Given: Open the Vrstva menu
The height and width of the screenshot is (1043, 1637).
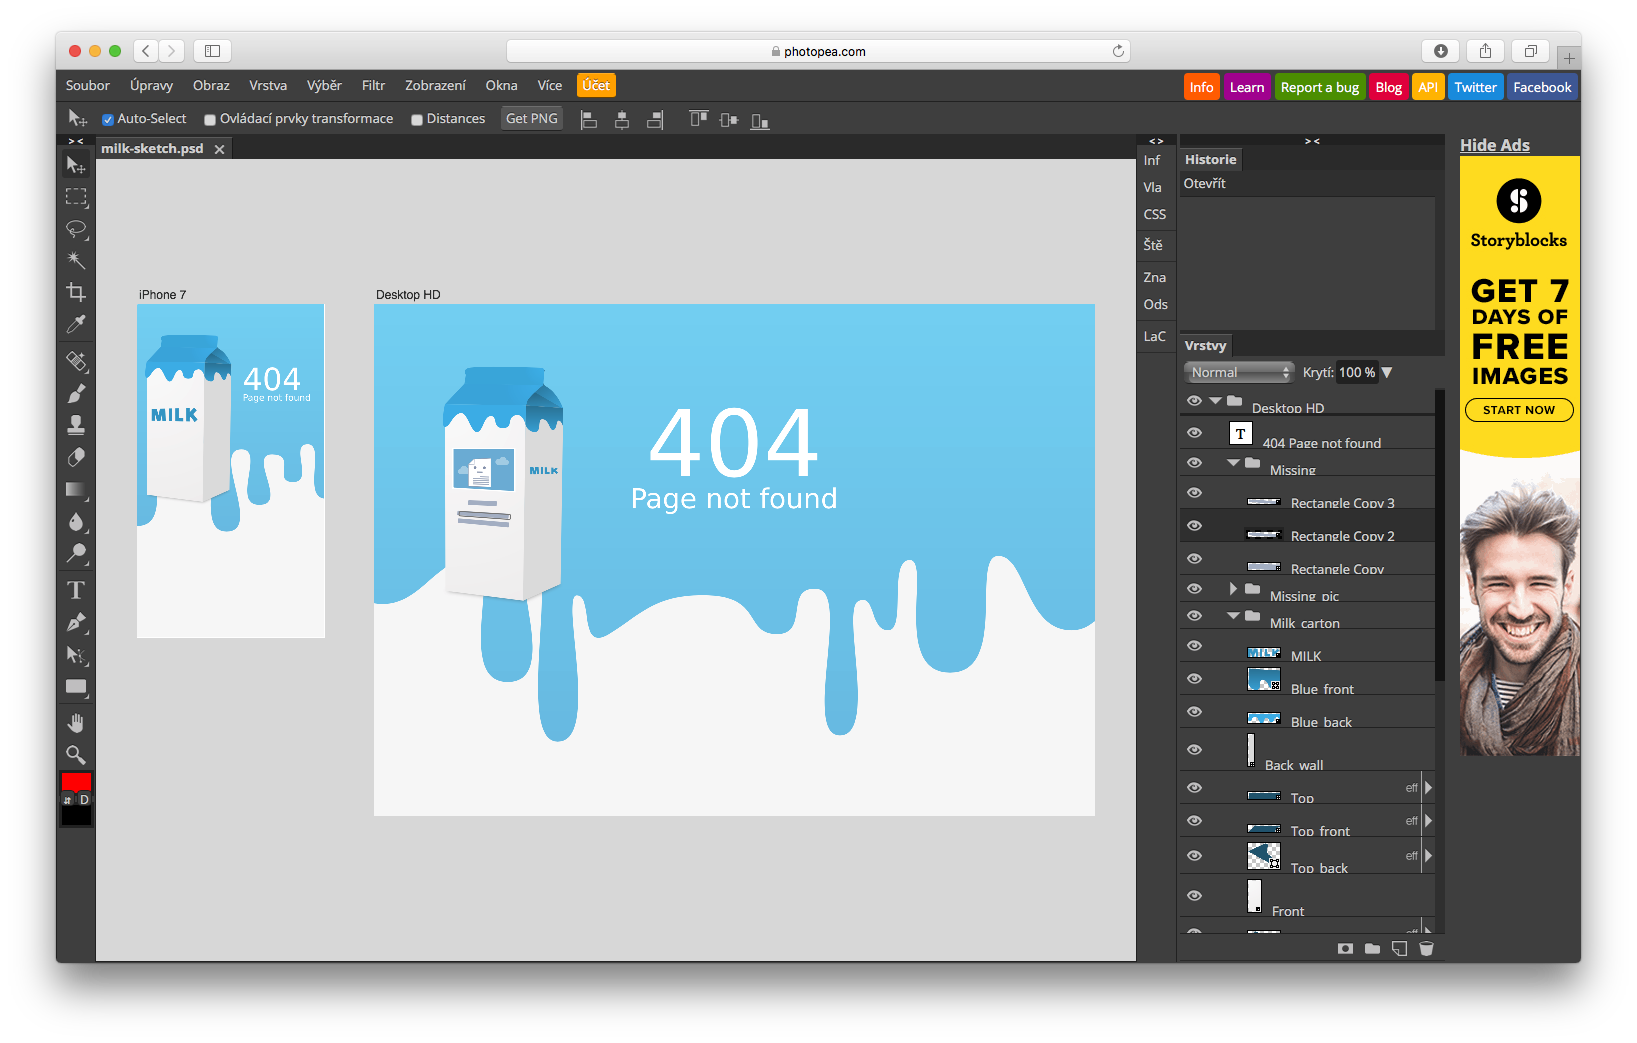Looking at the screenshot, I should pos(268,86).
